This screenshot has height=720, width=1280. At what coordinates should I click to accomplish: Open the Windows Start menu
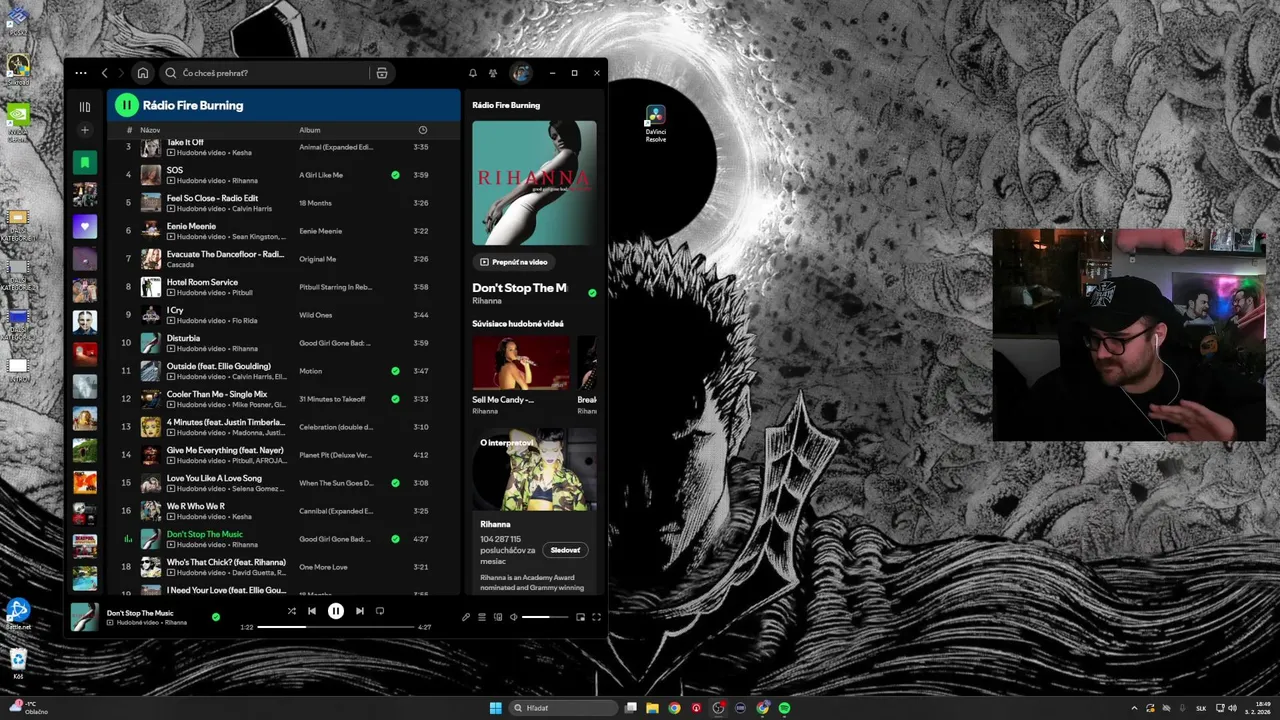pyautogui.click(x=496, y=708)
